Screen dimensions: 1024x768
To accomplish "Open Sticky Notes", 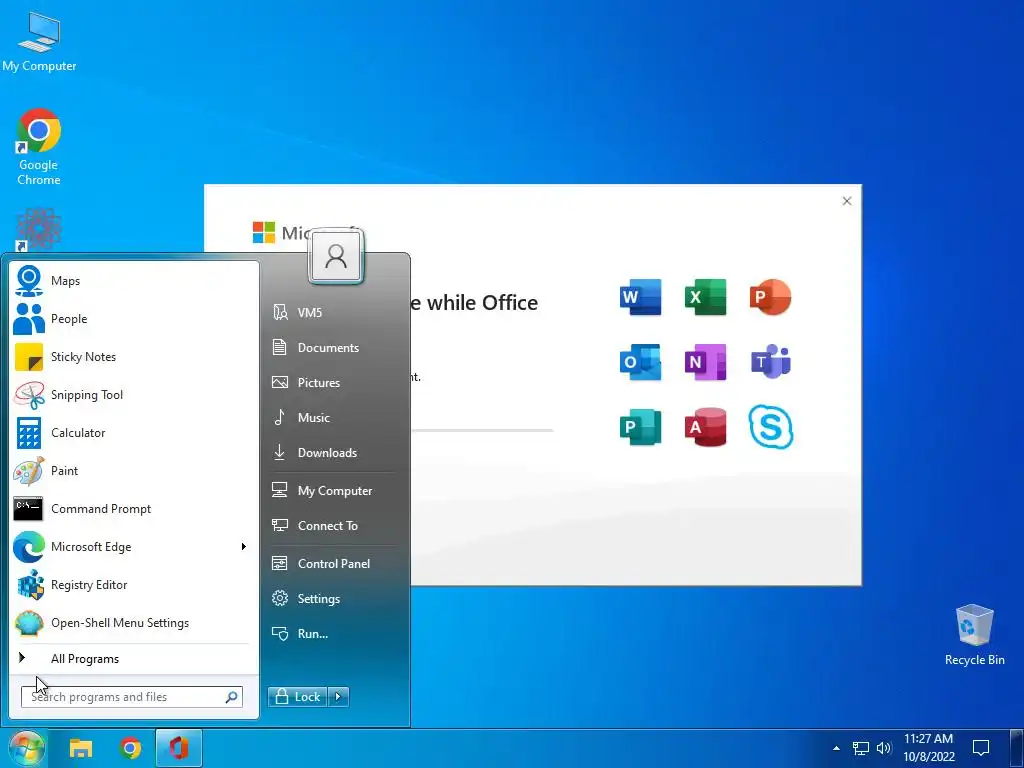I will click(134, 357).
